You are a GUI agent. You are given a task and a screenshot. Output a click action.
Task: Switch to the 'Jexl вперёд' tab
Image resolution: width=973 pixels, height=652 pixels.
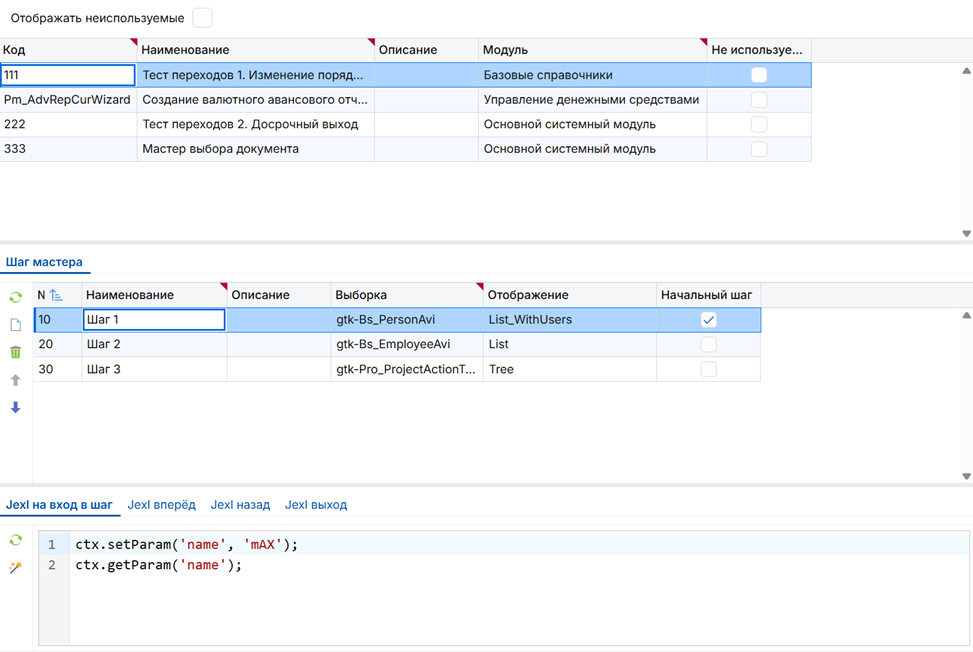(x=161, y=505)
